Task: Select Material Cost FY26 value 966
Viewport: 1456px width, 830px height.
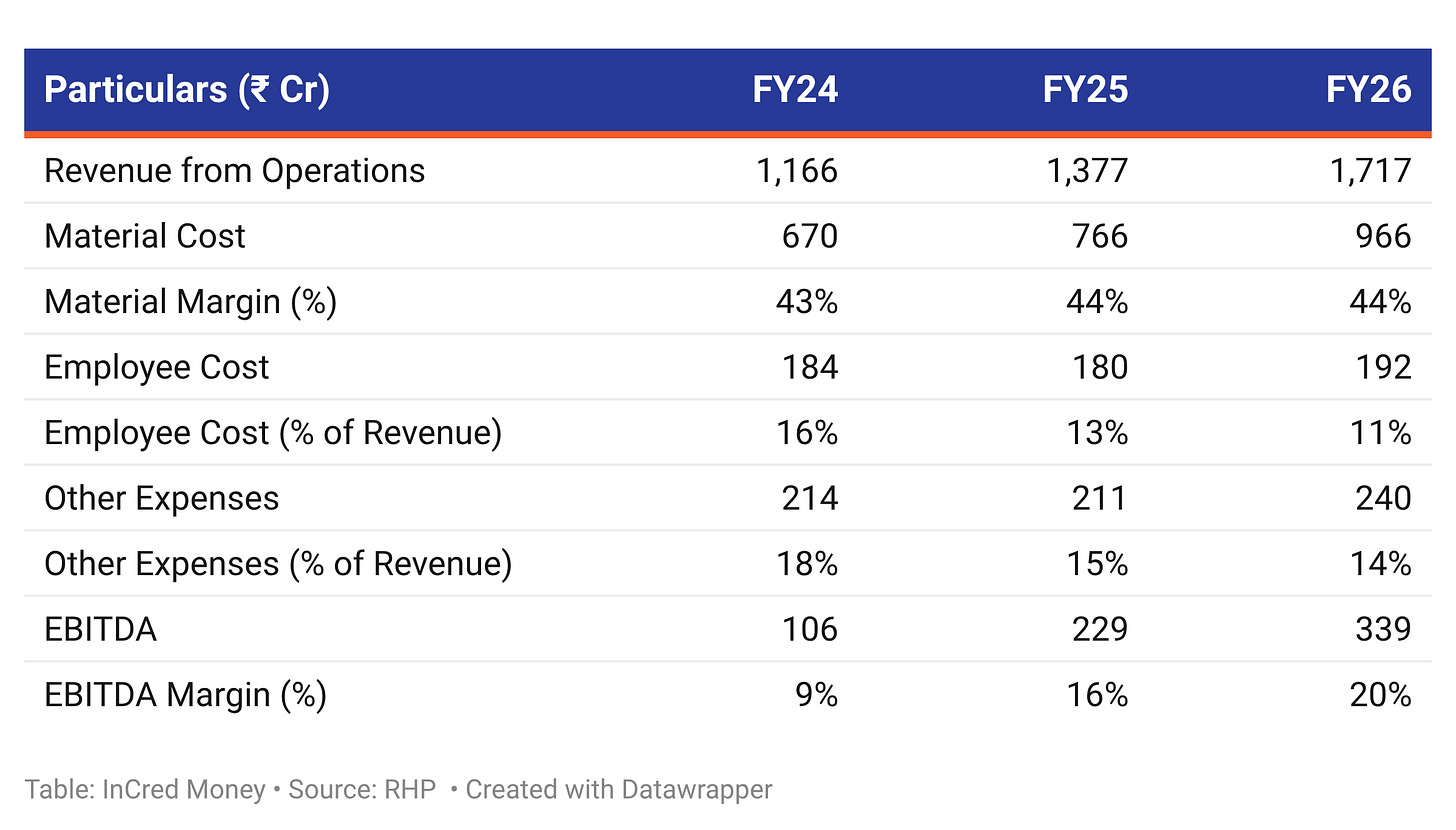Action: point(1385,236)
